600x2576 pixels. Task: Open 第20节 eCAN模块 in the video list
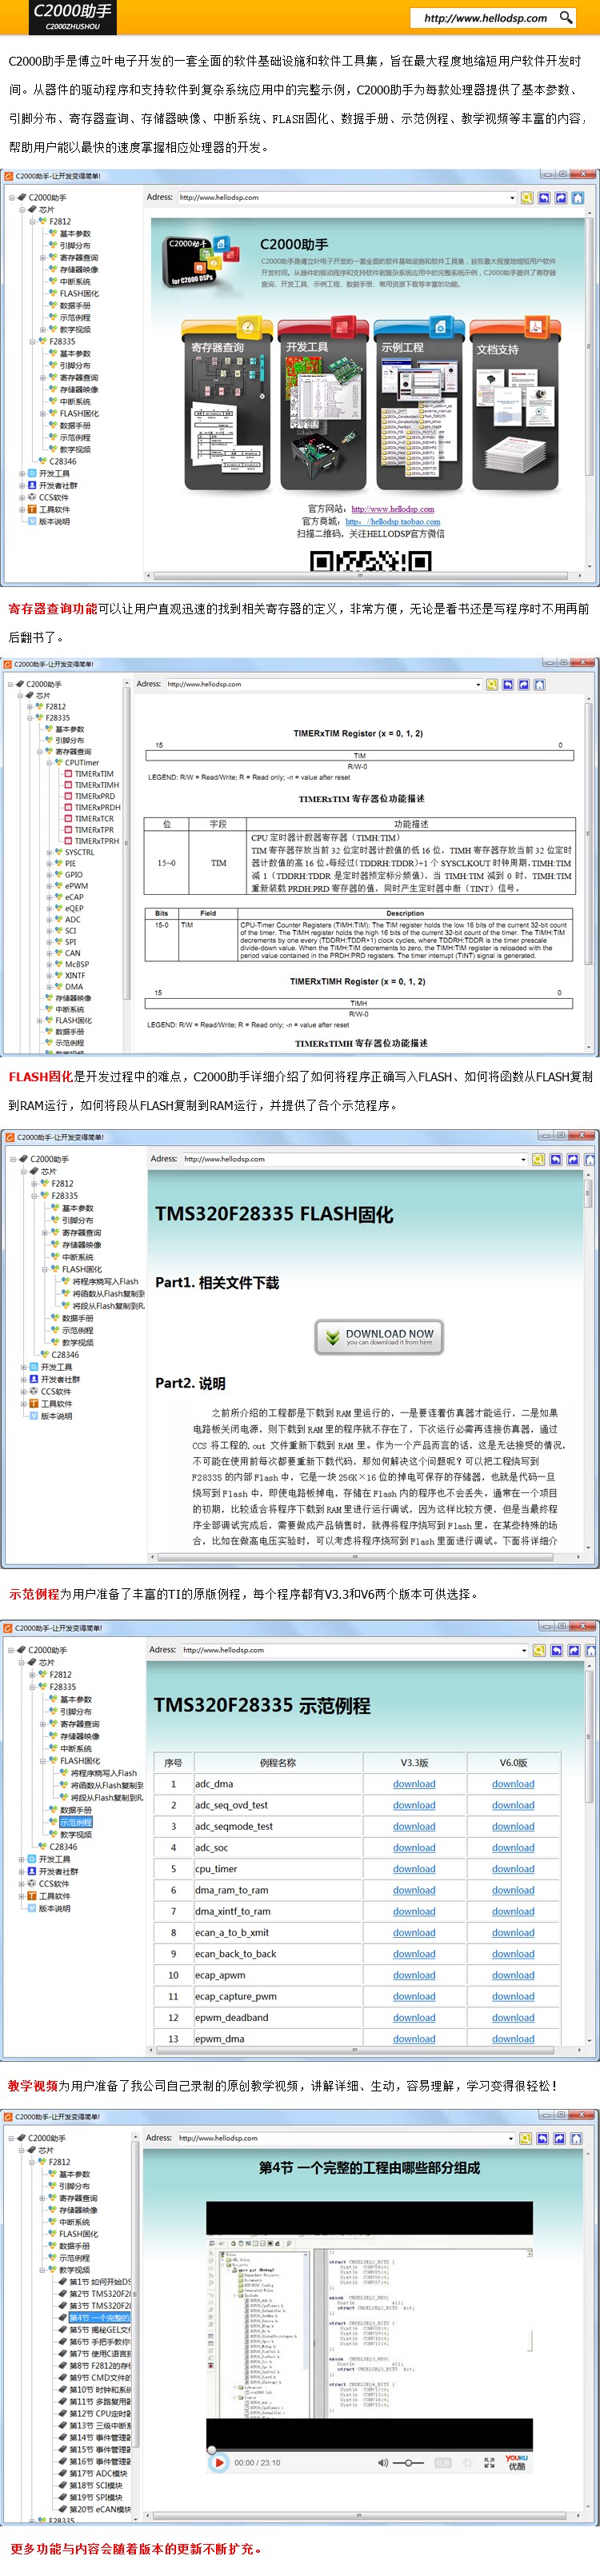tap(100, 2510)
